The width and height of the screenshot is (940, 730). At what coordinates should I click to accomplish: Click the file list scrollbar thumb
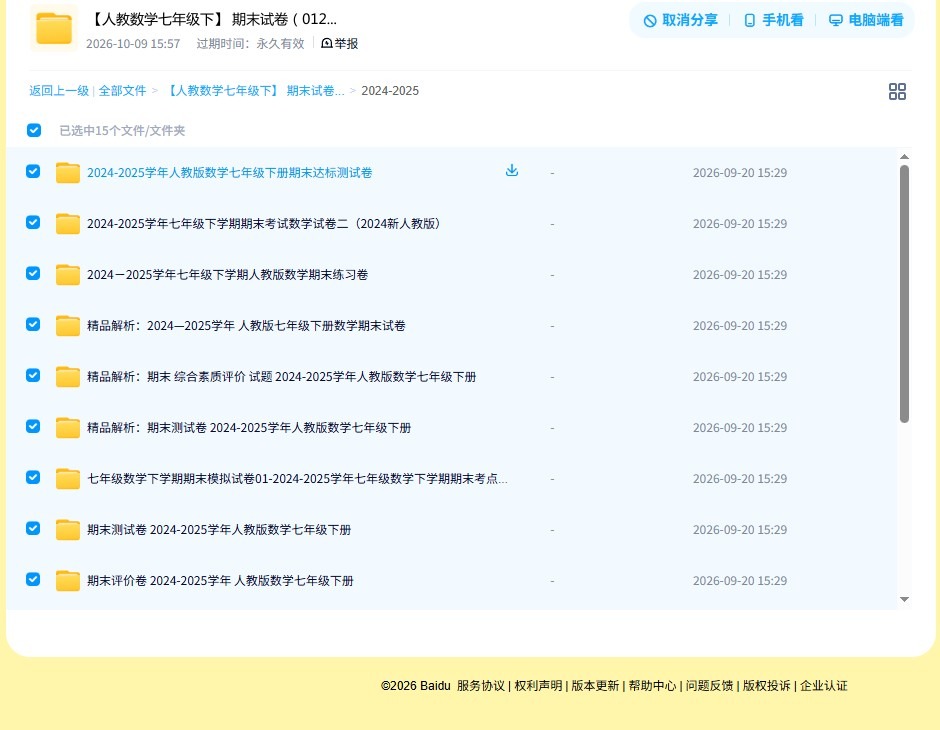(x=904, y=294)
